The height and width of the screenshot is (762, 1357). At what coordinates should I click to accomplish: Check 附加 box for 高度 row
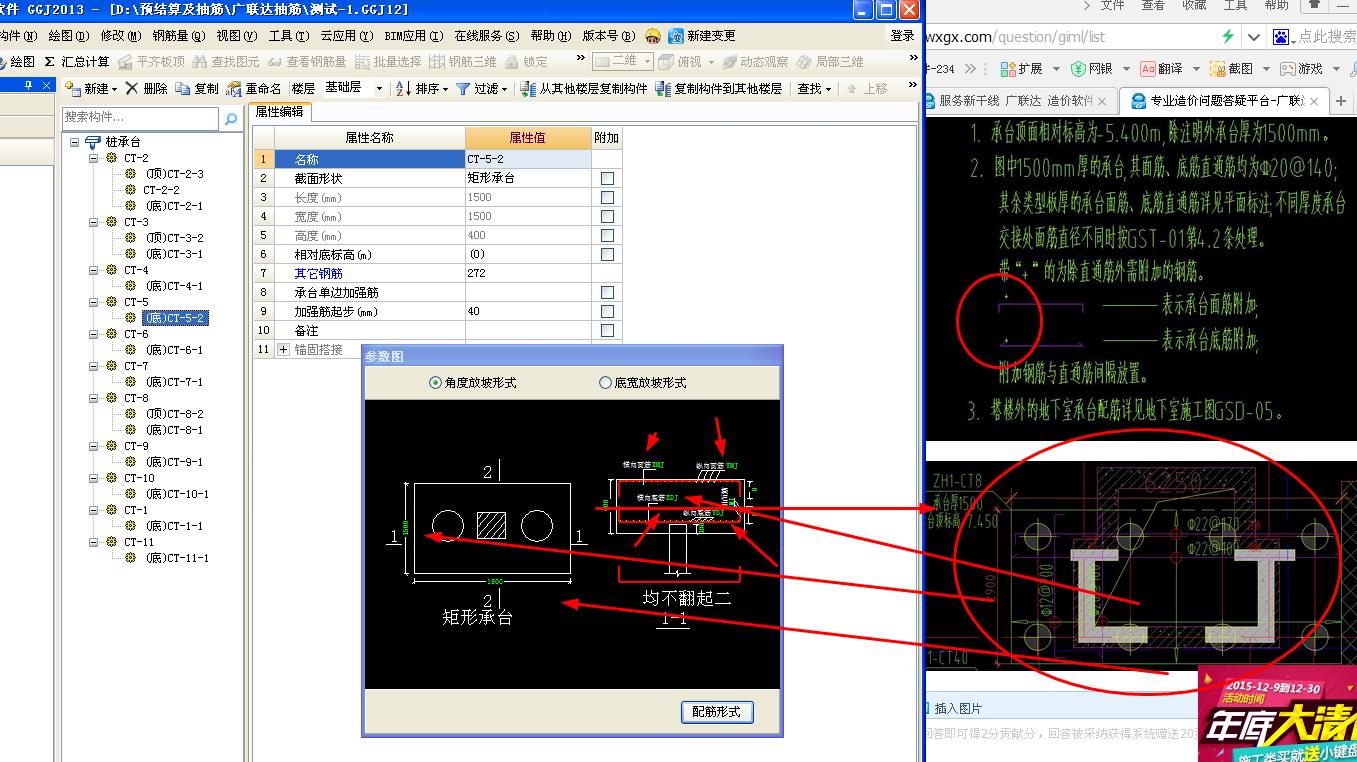click(x=607, y=235)
